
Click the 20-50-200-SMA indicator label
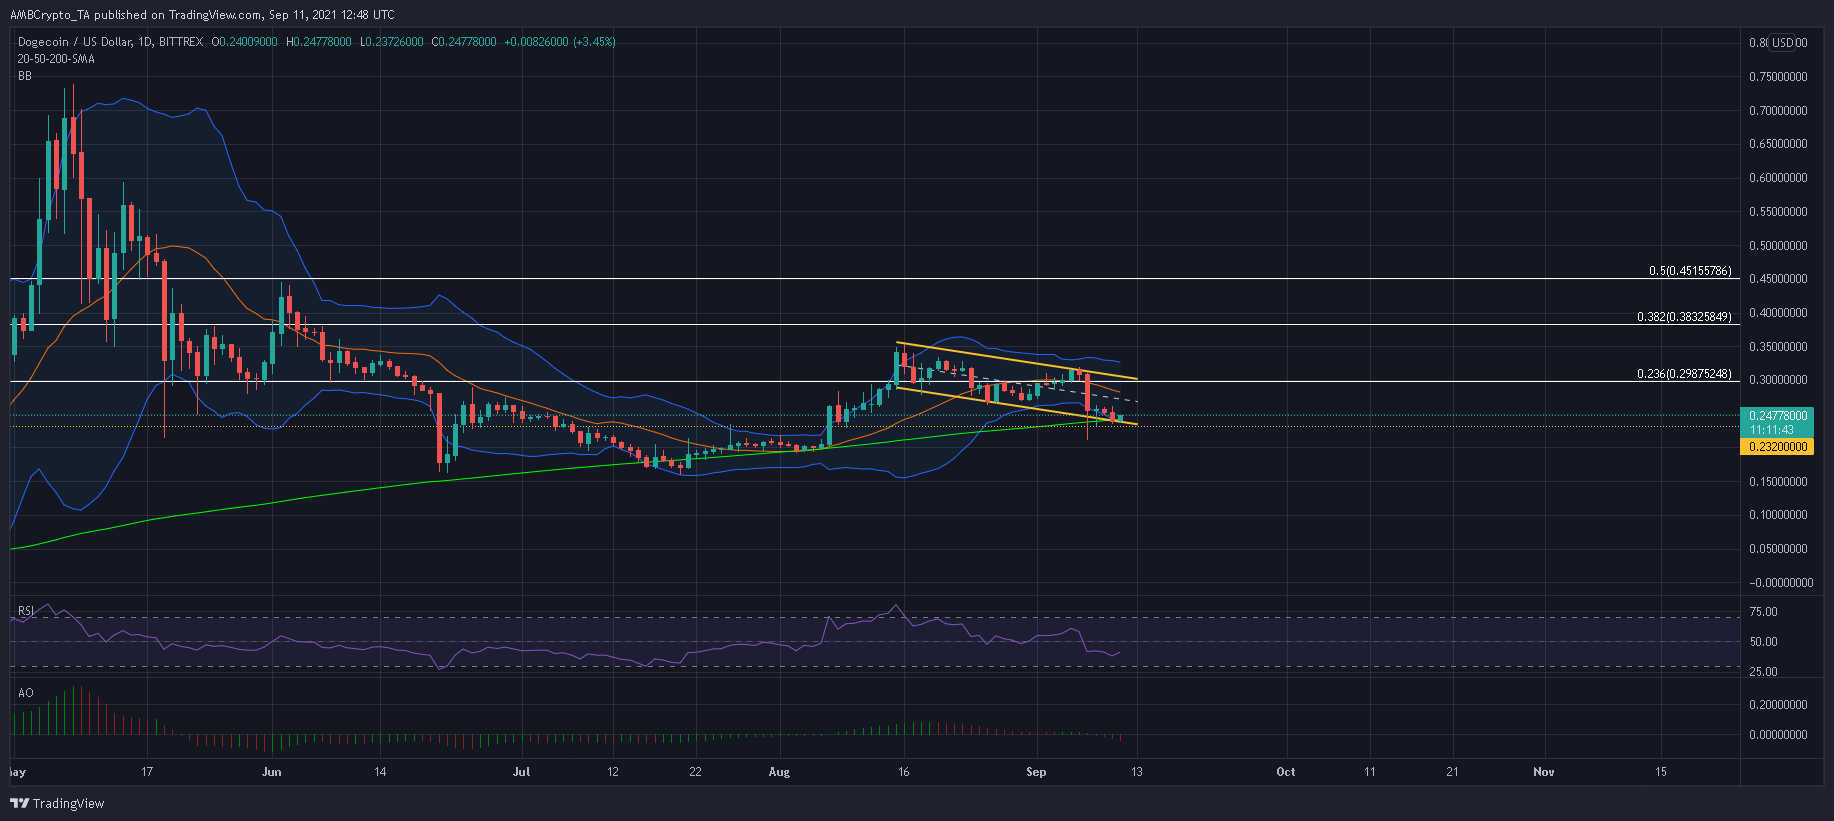tap(56, 59)
